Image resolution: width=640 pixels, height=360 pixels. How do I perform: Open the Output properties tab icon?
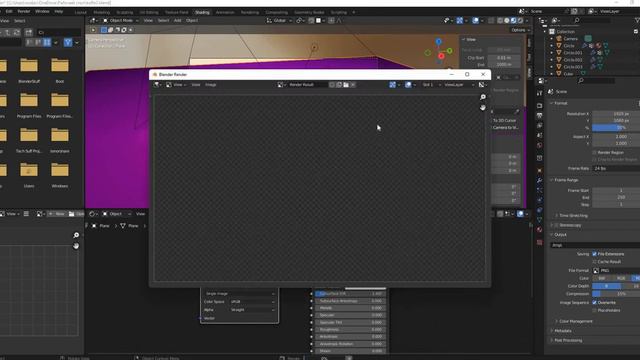[x=540, y=116]
